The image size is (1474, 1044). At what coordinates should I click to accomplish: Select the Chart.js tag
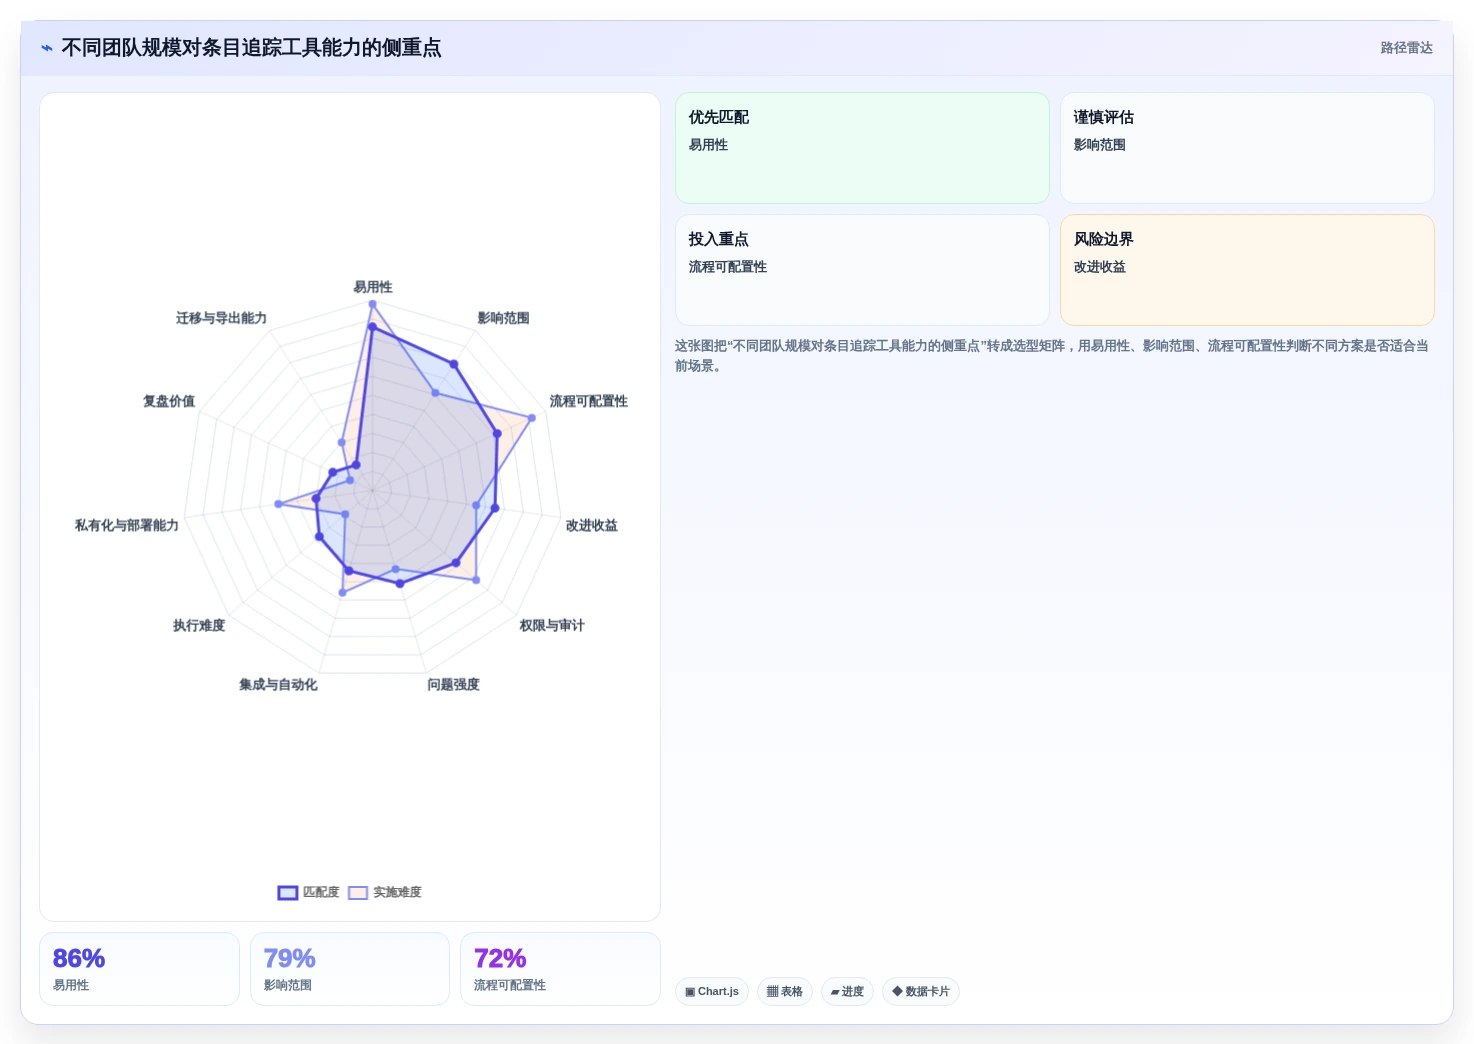[x=712, y=992]
